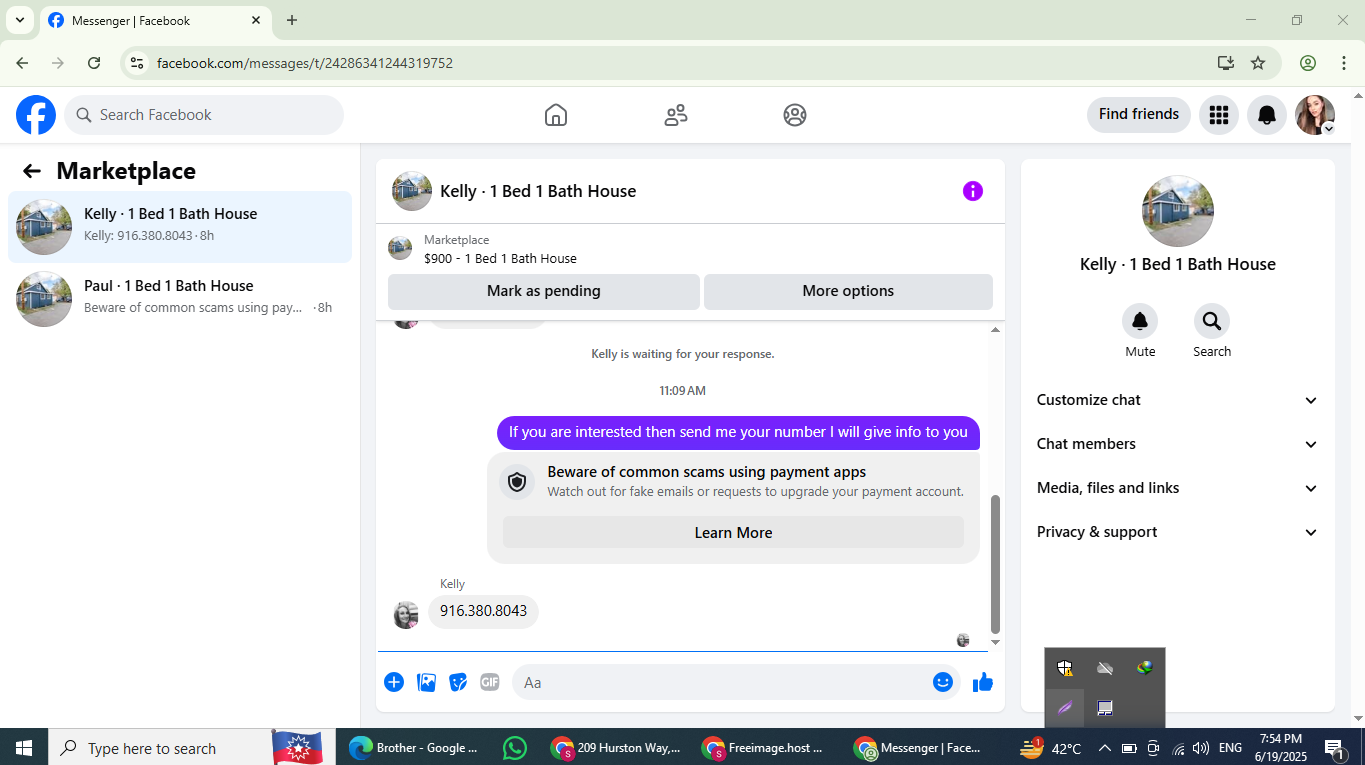This screenshot has height=765, width=1365.
Task: Choose a GIF icon
Action: click(x=489, y=682)
